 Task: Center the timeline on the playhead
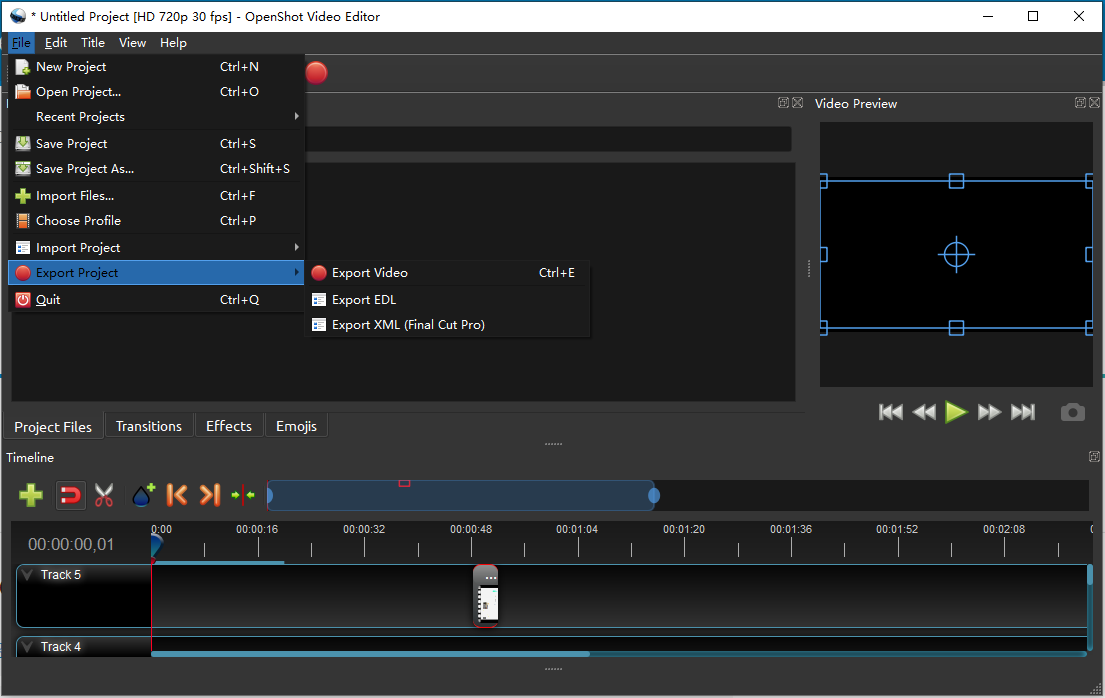[243, 495]
